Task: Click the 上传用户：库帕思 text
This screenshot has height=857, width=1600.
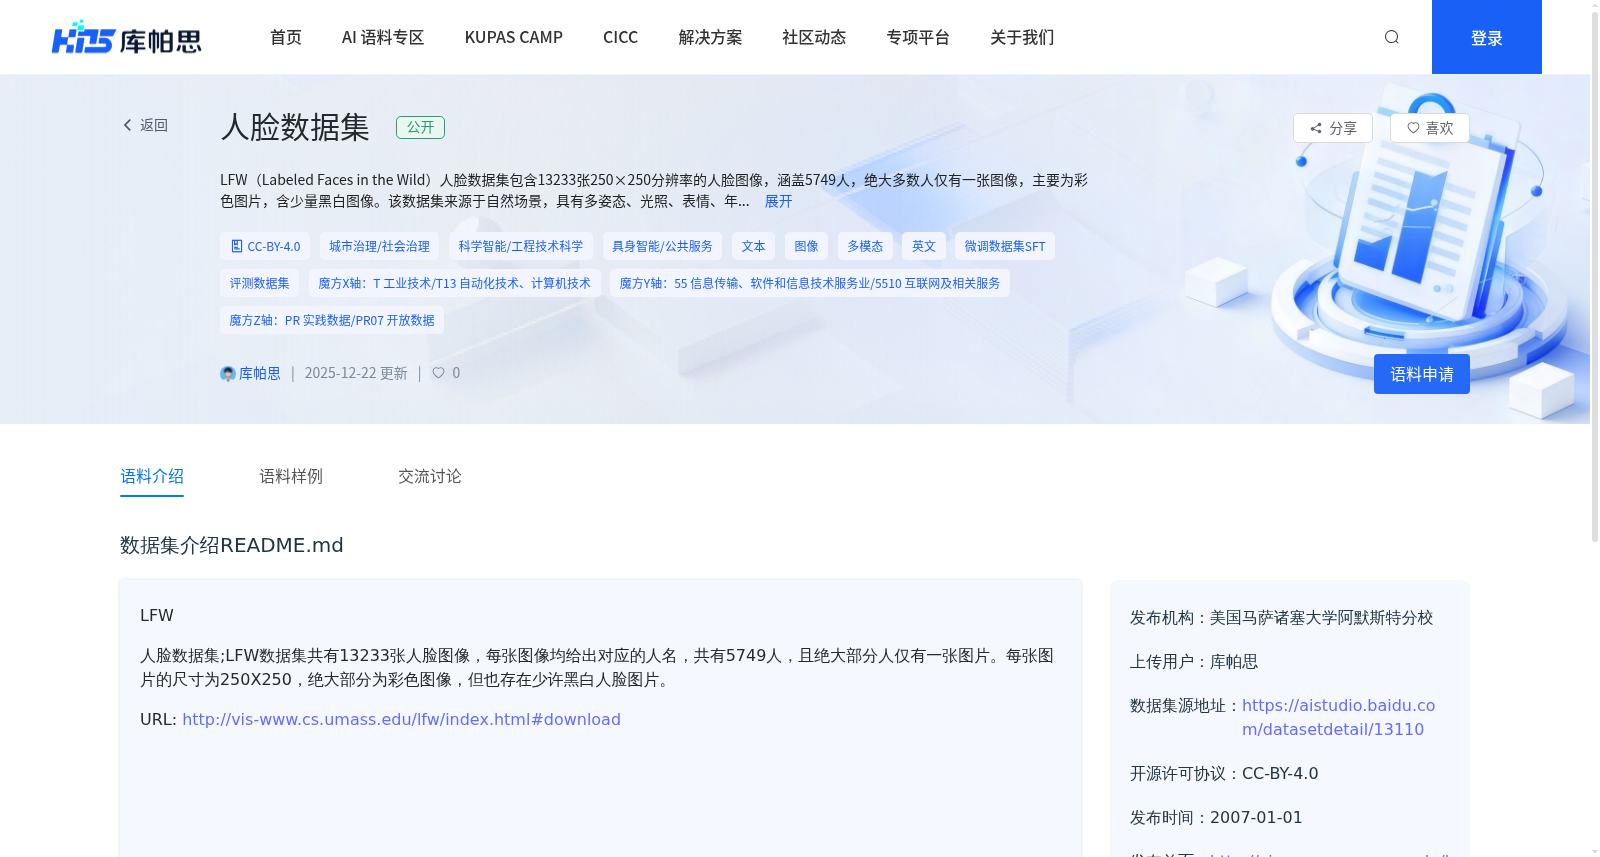Action: [x=1194, y=661]
